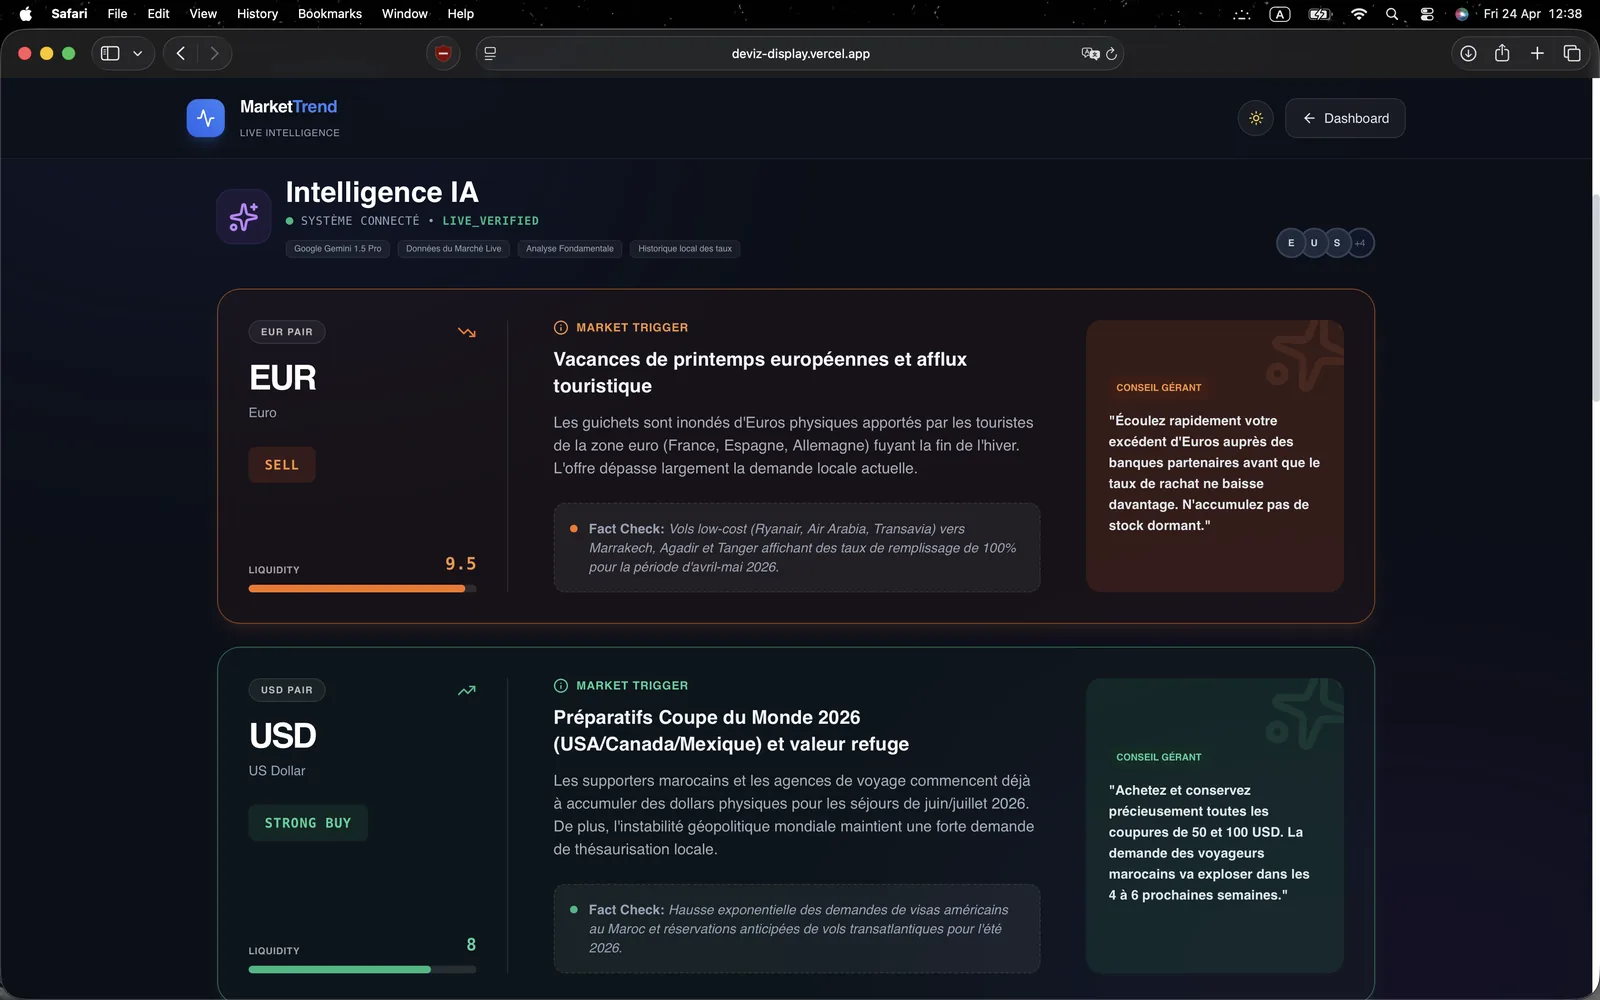
Task: Click the USD PAIR label badge
Action: [287, 690]
